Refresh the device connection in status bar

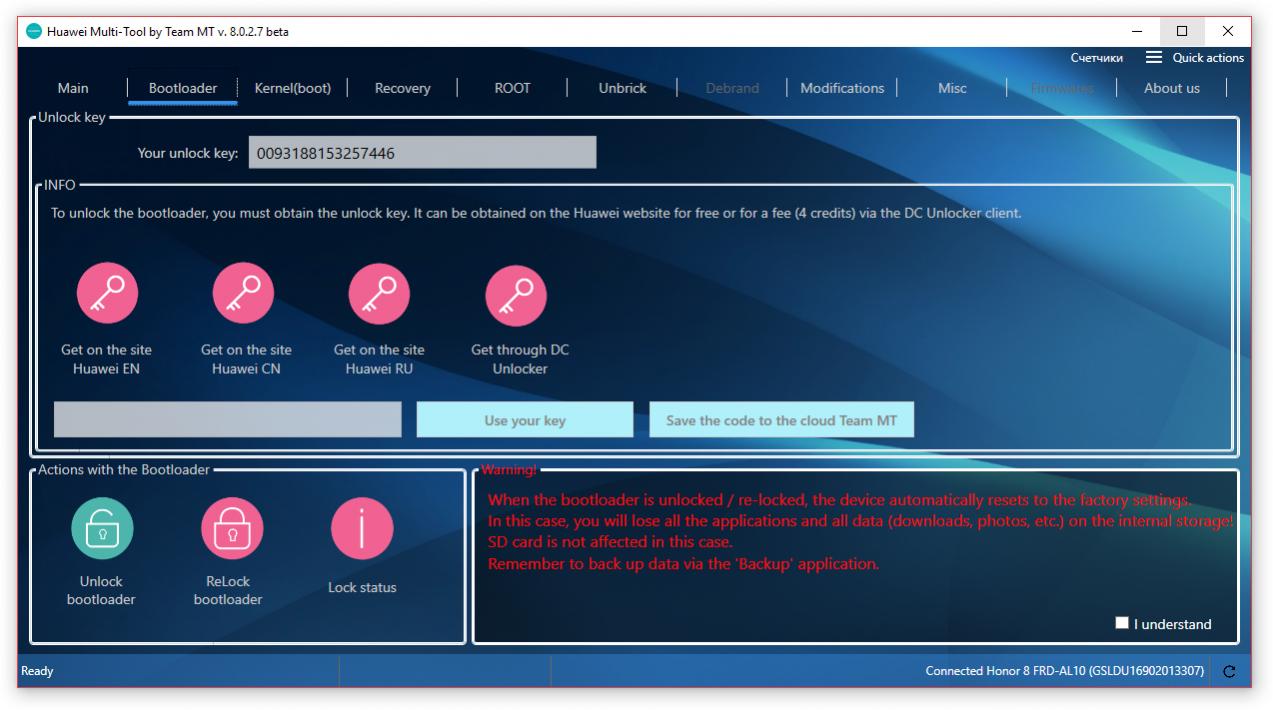(1229, 672)
